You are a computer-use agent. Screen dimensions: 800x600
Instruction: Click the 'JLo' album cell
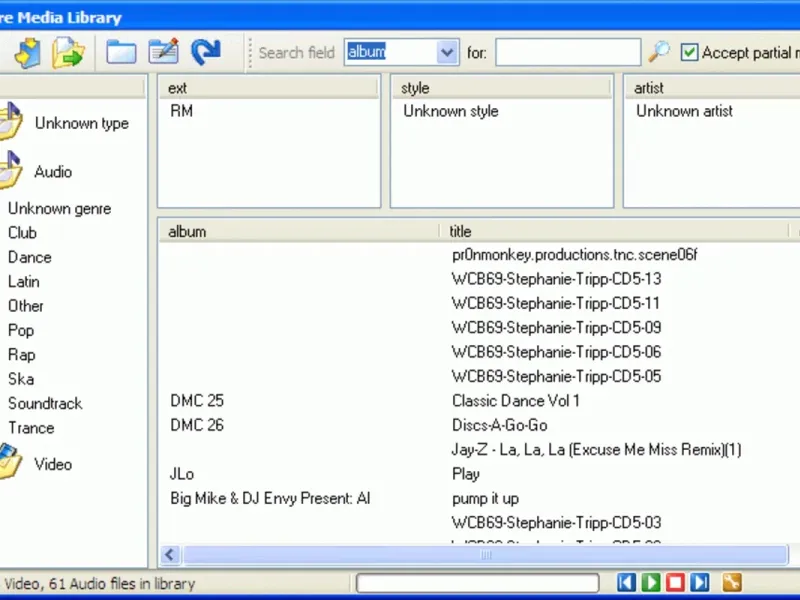tap(182, 474)
